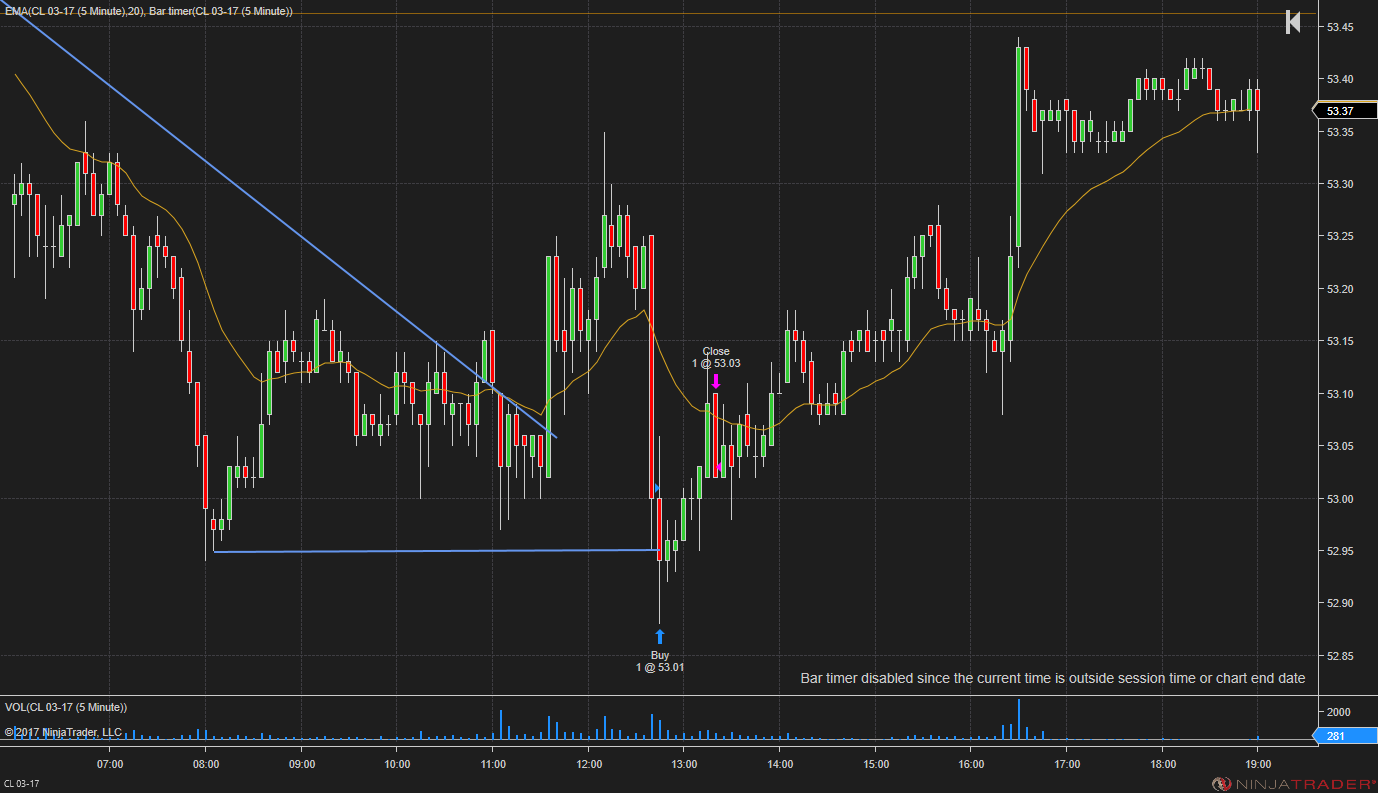The height and width of the screenshot is (793, 1378).
Task: Click the 53.00 price axis label
Action: click(x=1339, y=499)
